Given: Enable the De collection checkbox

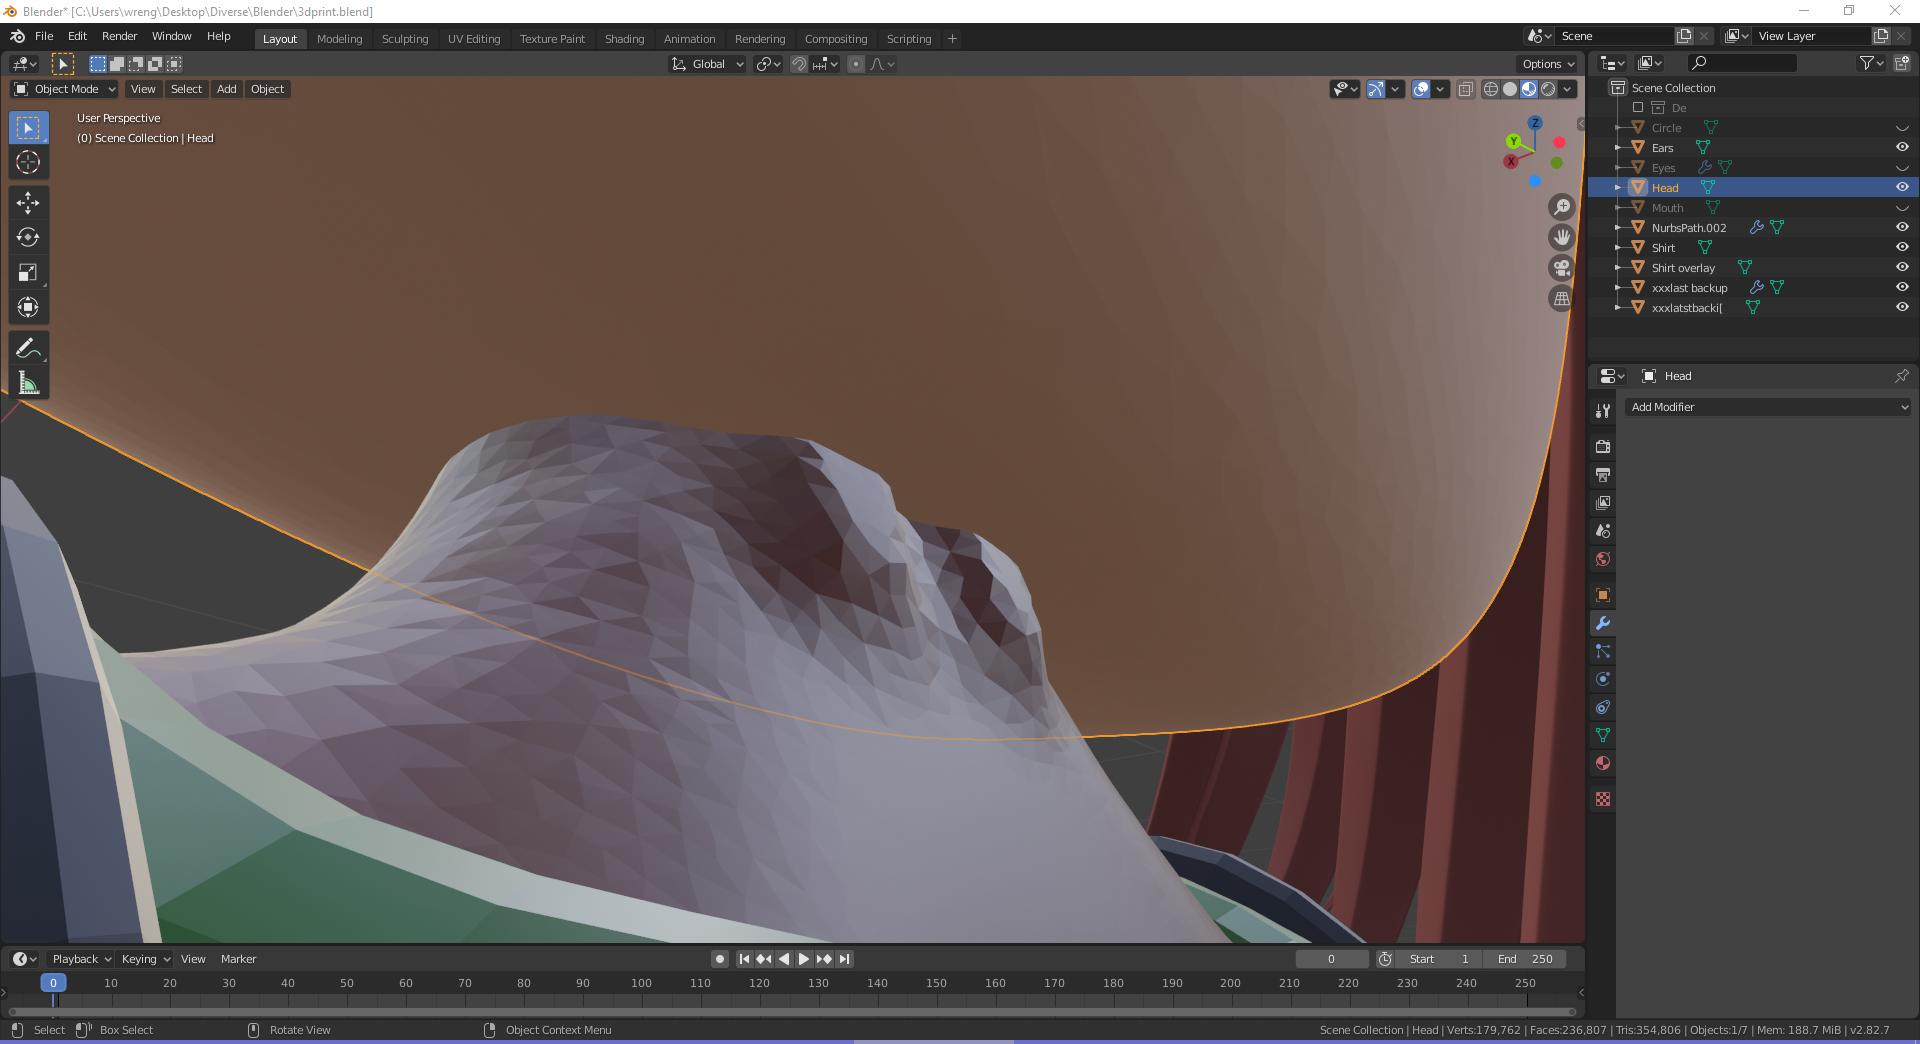Looking at the screenshot, I should click(x=1638, y=107).
